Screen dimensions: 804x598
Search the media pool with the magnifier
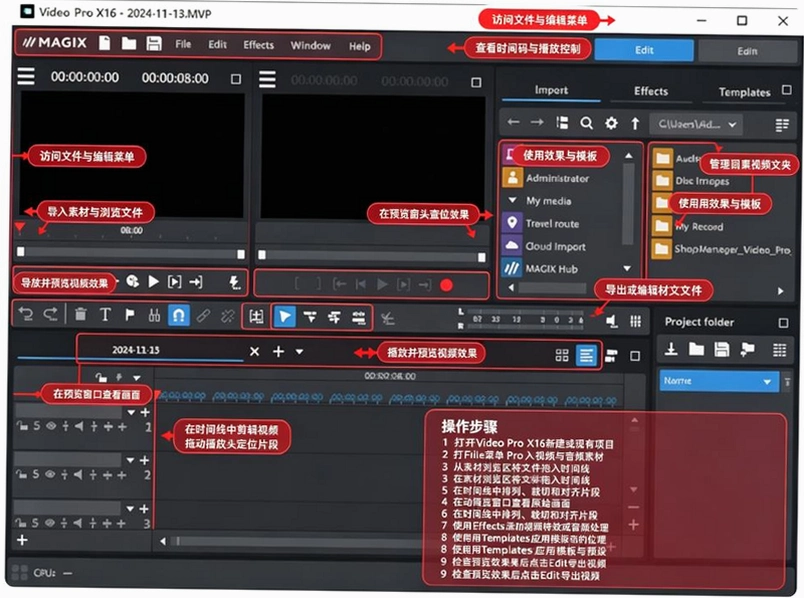coord(587,123)
